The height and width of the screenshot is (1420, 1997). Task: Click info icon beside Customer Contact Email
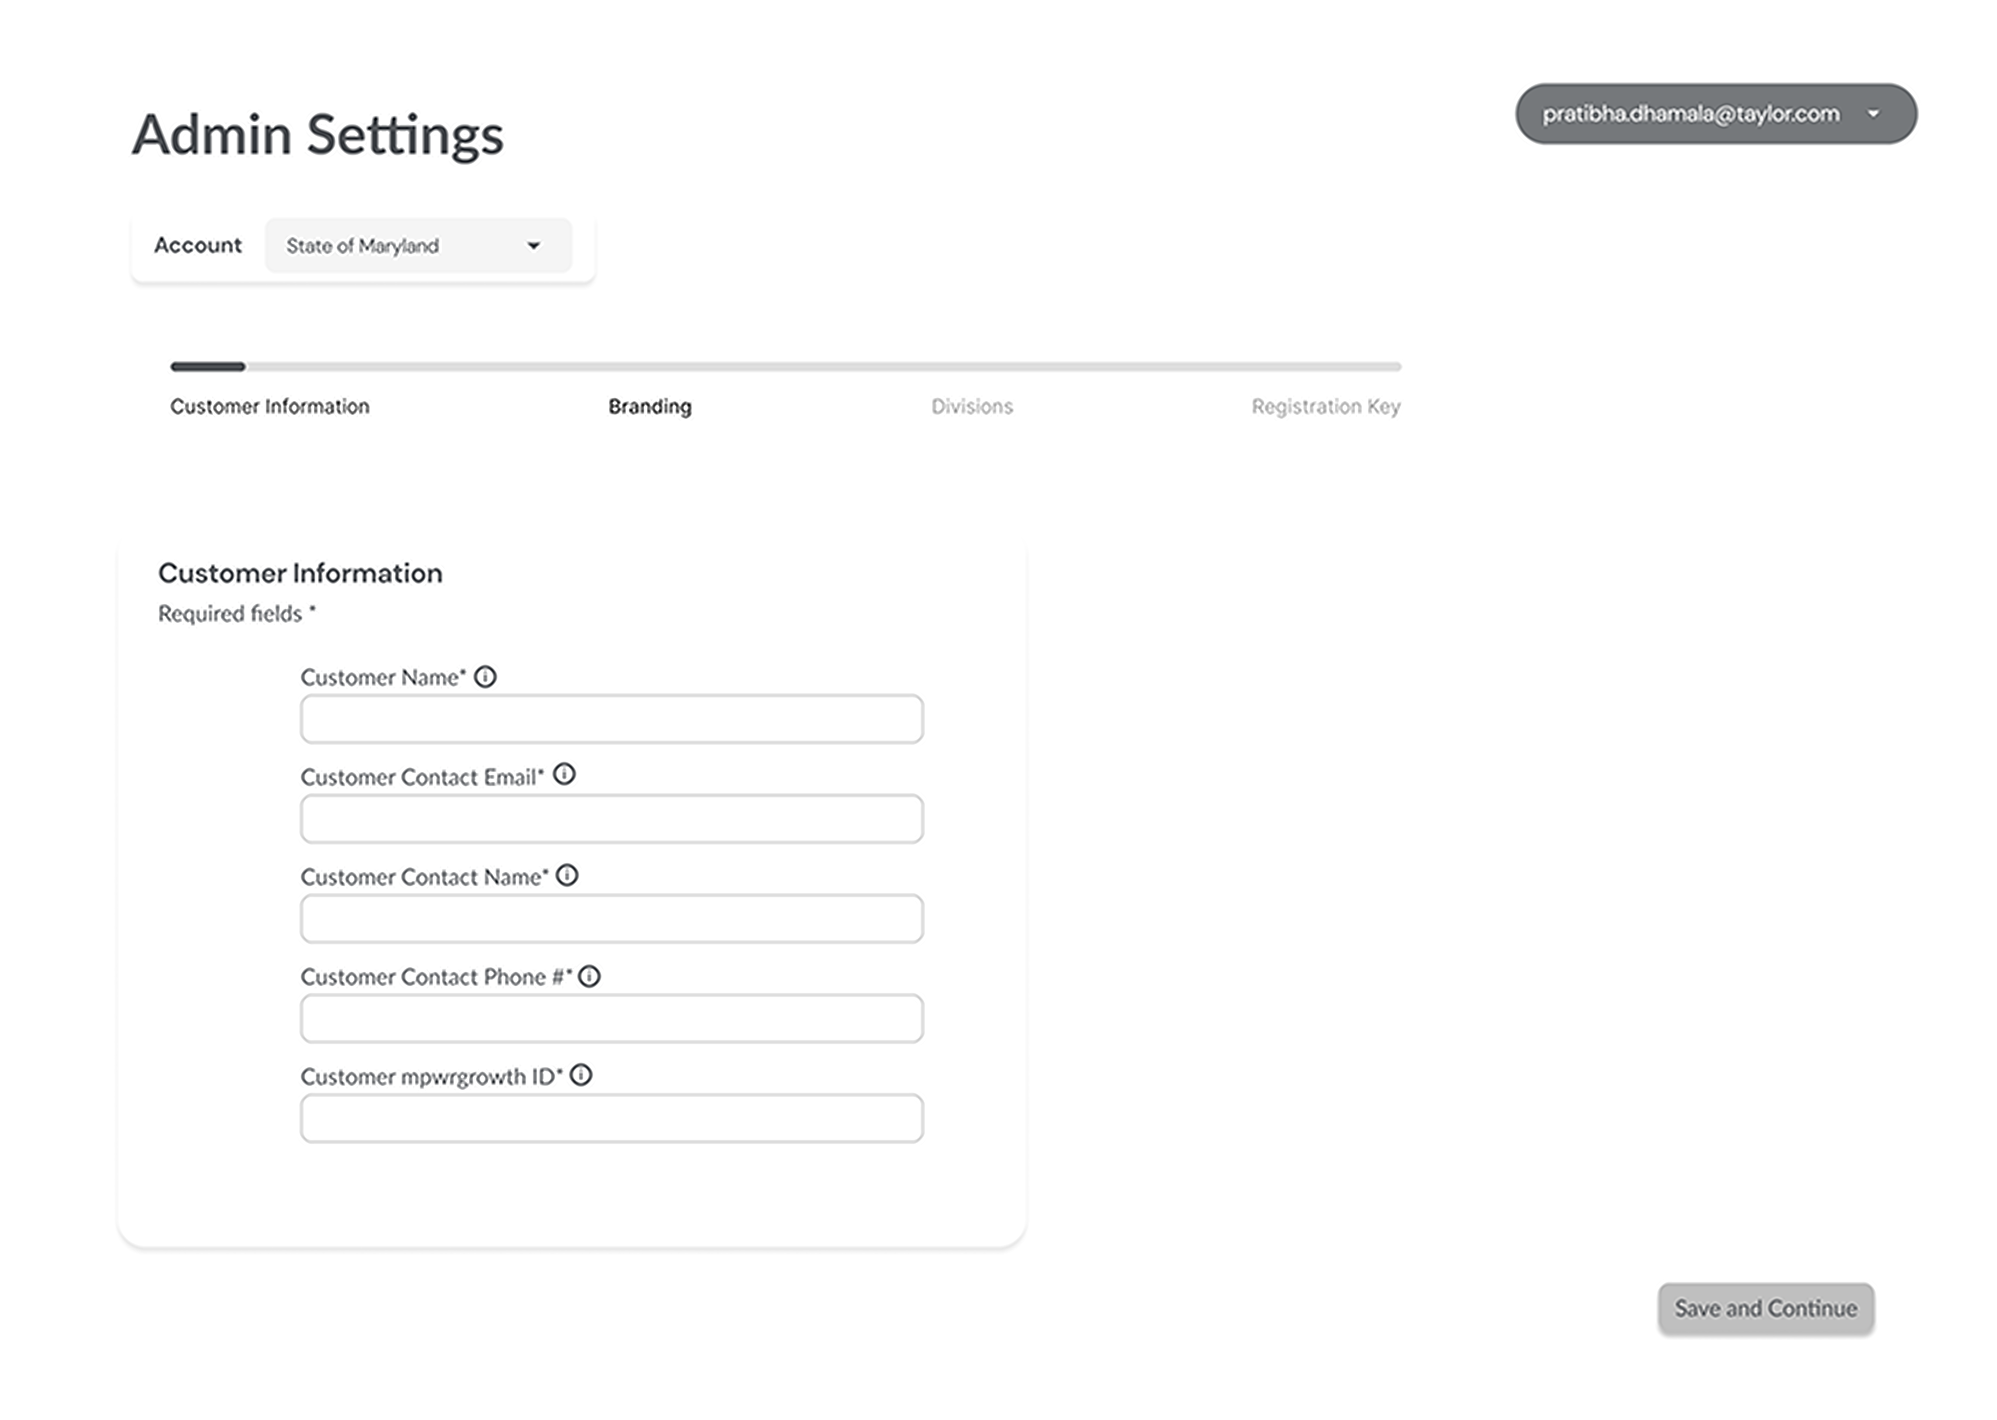click(x=564, y=775)
